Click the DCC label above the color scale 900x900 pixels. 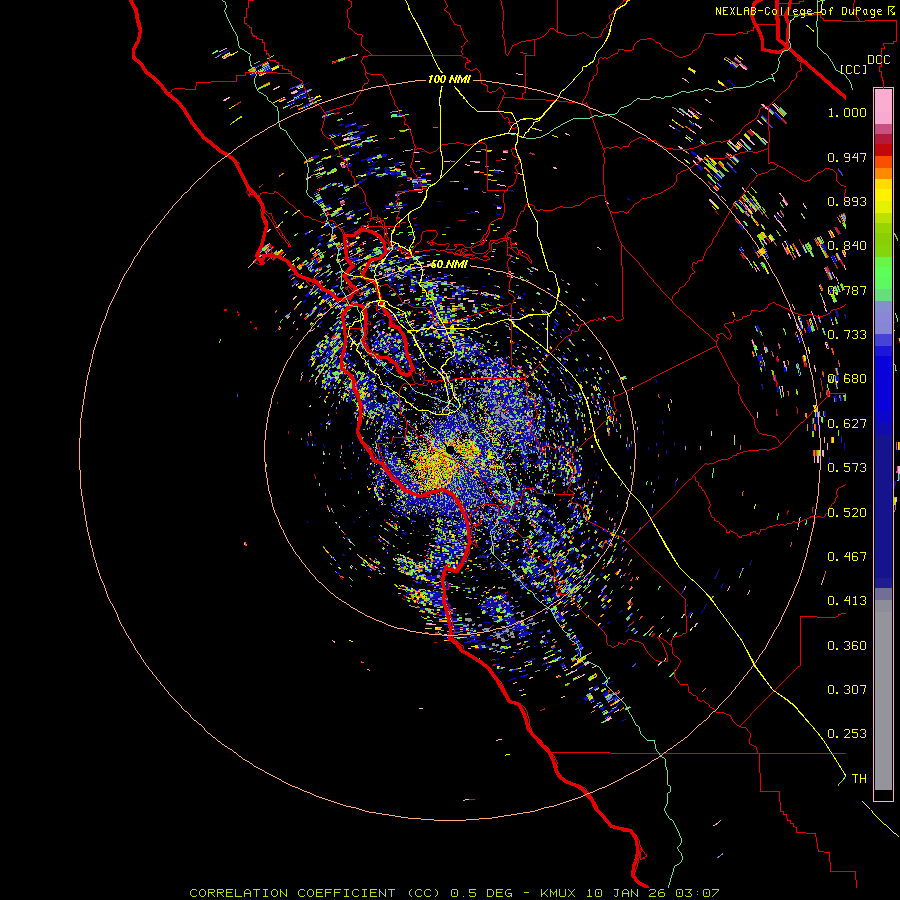click(878, 60)
